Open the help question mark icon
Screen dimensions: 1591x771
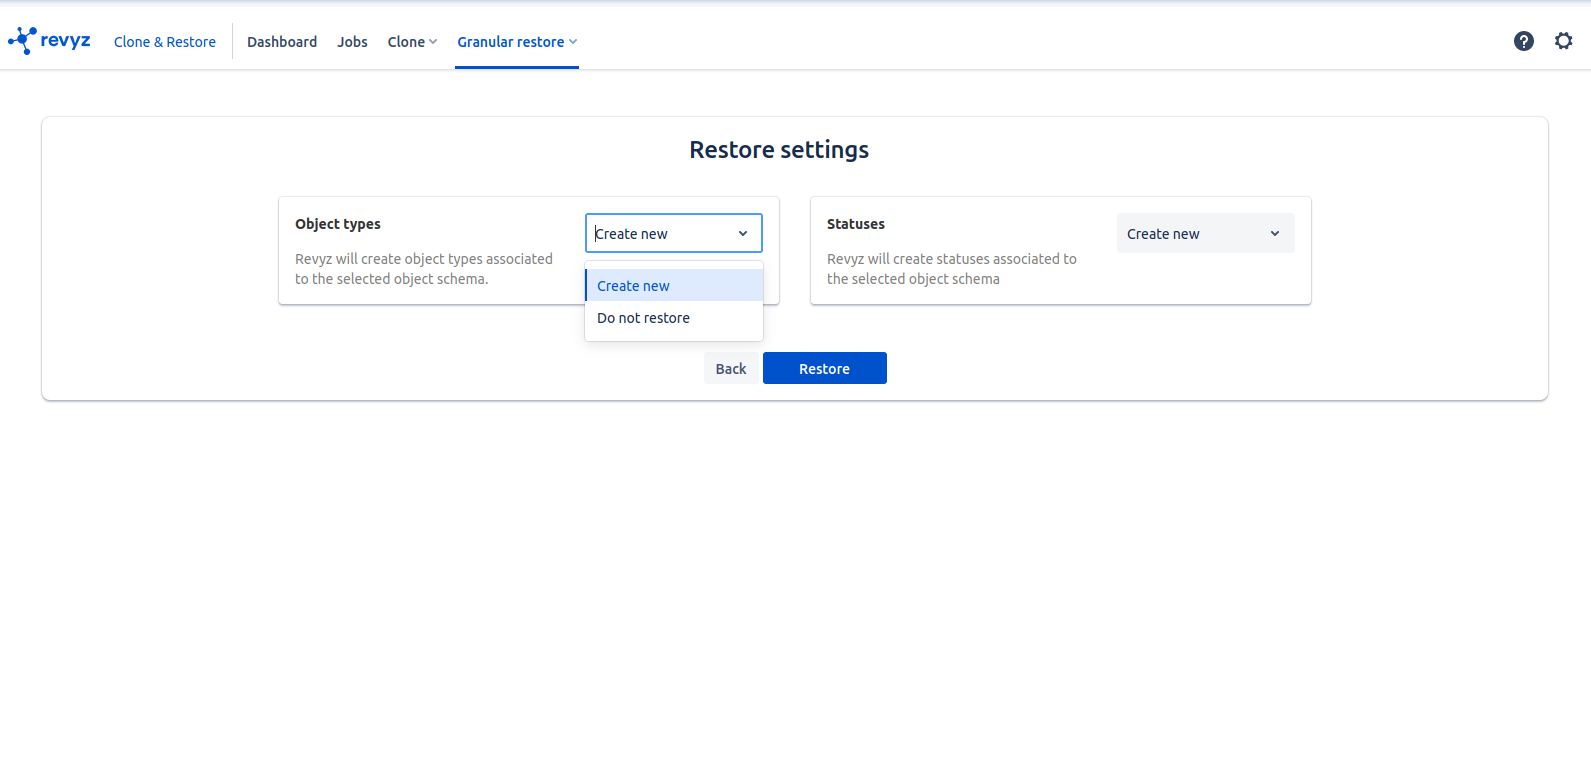coord(1523,41)
